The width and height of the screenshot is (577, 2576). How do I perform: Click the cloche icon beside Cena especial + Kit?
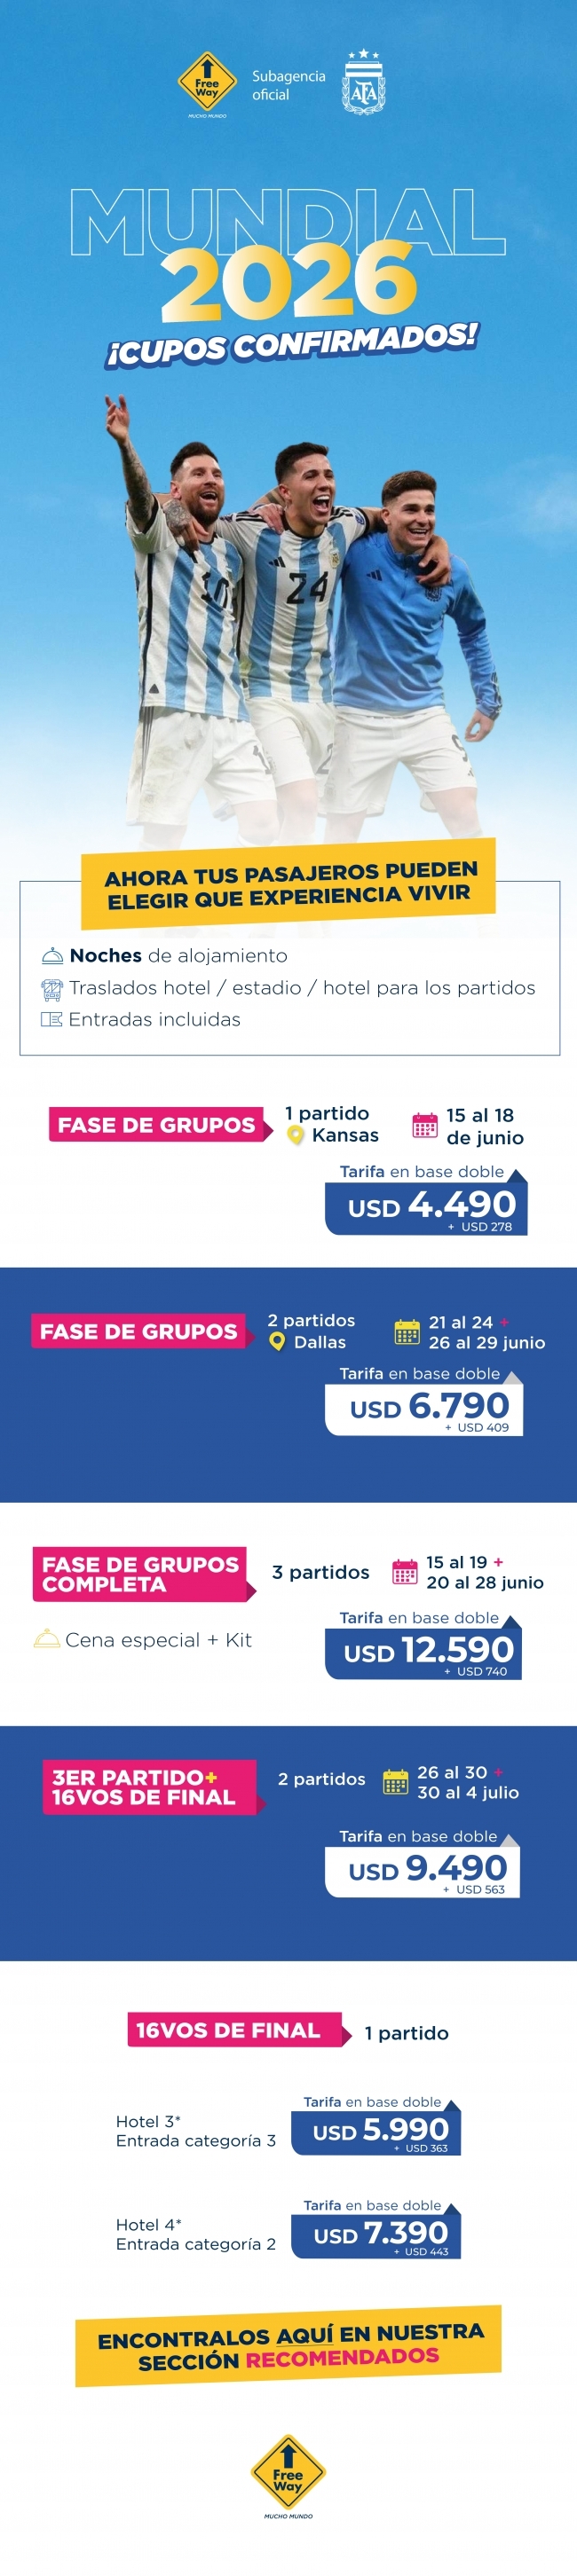pyautogui.click(x=46, y=1640)
